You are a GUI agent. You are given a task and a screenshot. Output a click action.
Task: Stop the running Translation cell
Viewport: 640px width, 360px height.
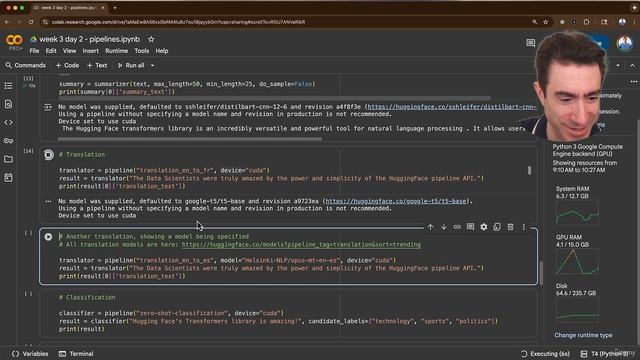tap(49, 155)
